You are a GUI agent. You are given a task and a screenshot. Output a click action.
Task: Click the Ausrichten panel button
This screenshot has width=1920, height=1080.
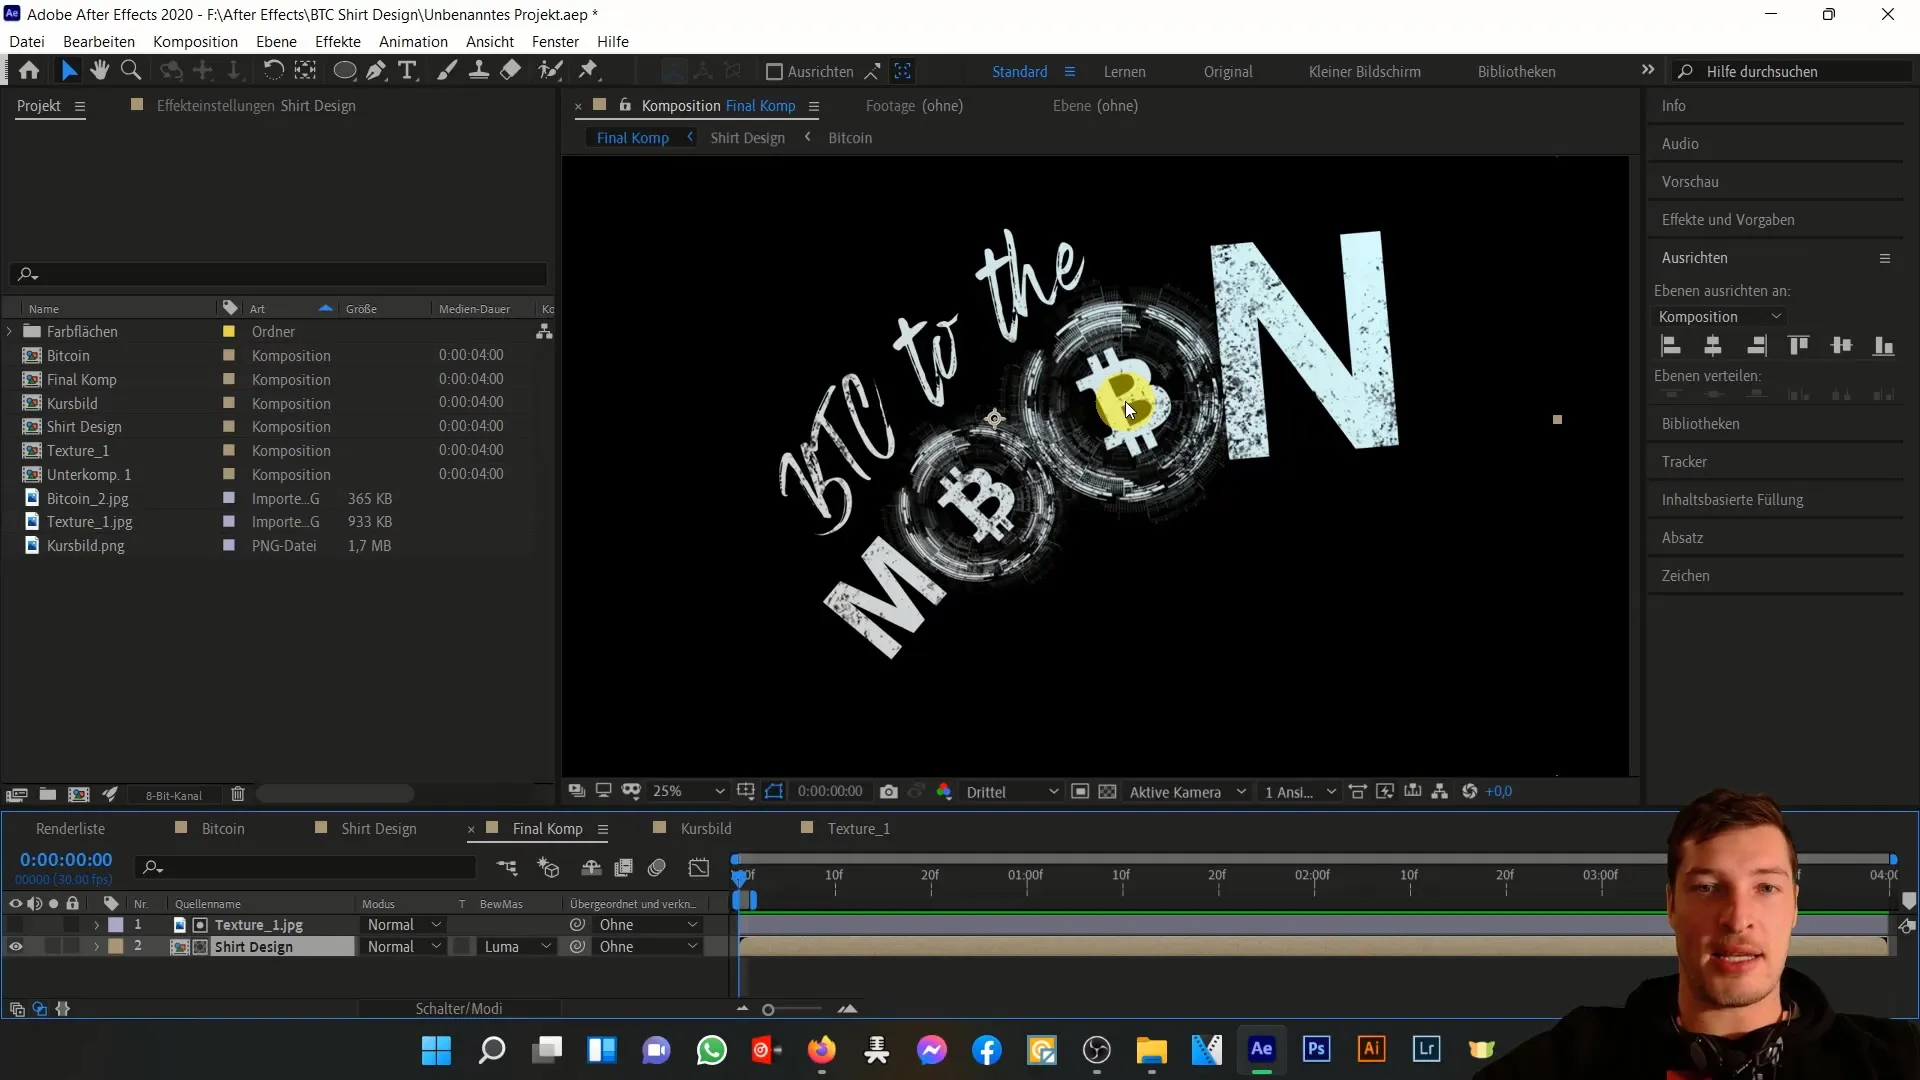tap(1695, 257)
